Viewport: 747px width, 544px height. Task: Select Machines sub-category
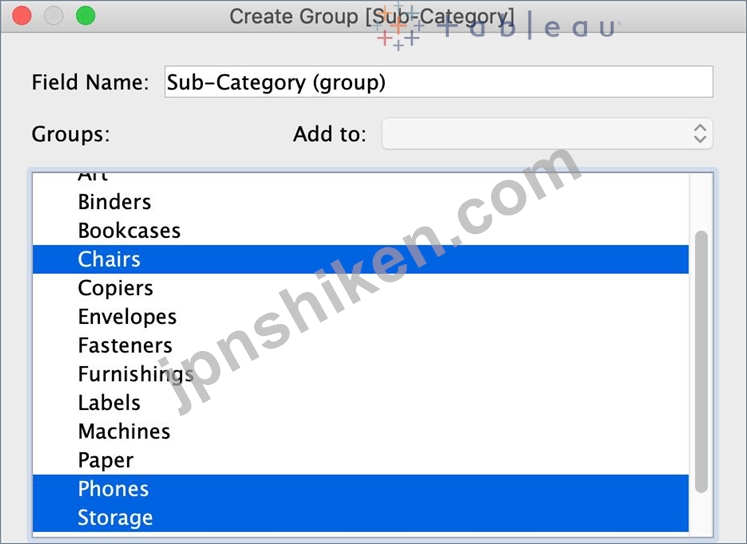[x=361, y=432]
